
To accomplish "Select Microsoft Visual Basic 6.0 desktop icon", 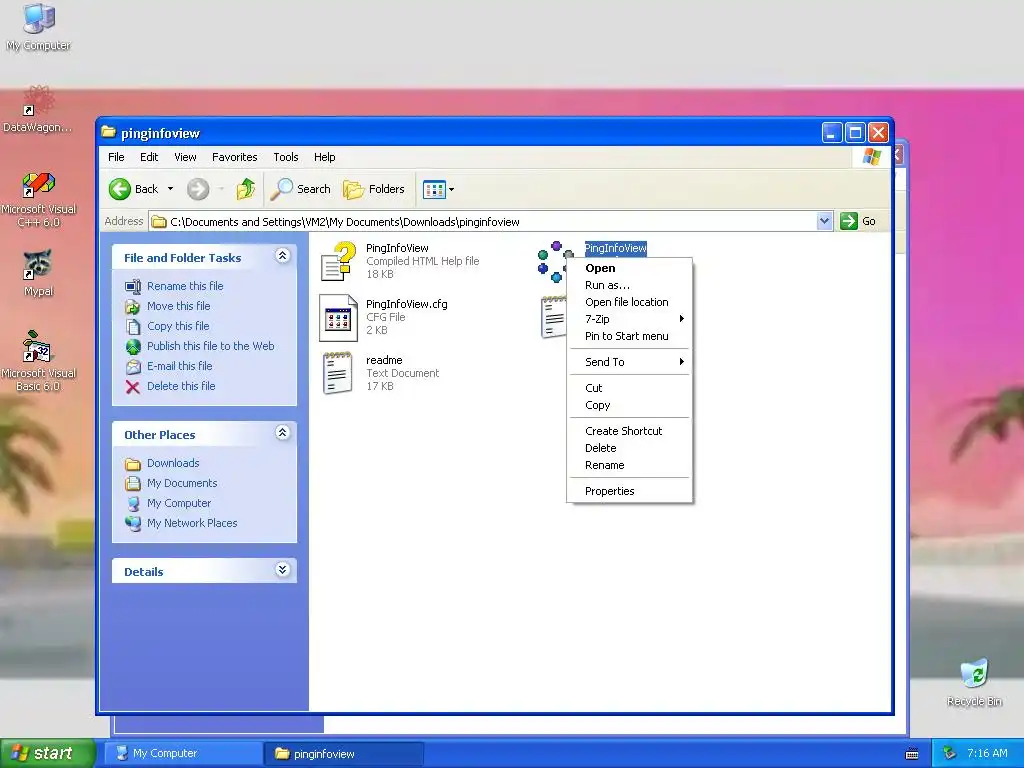I will pos(38,346).
